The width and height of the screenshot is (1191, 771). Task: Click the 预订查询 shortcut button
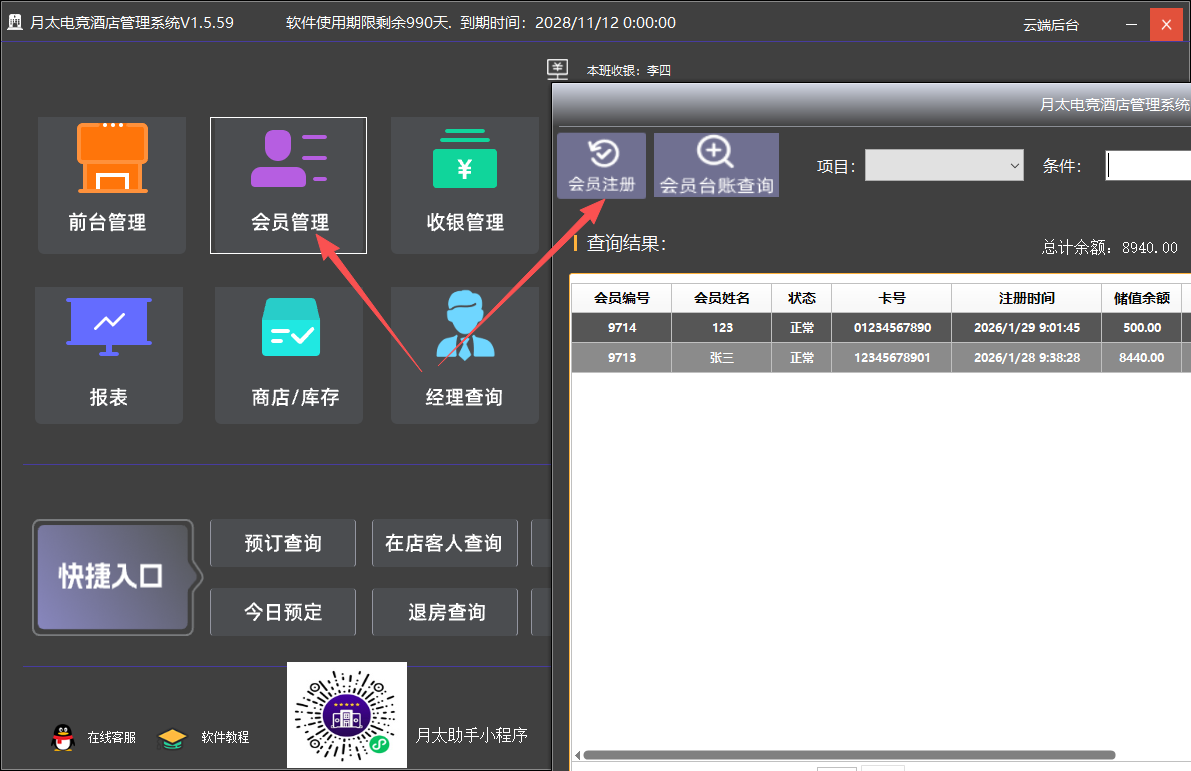(283, 543)
